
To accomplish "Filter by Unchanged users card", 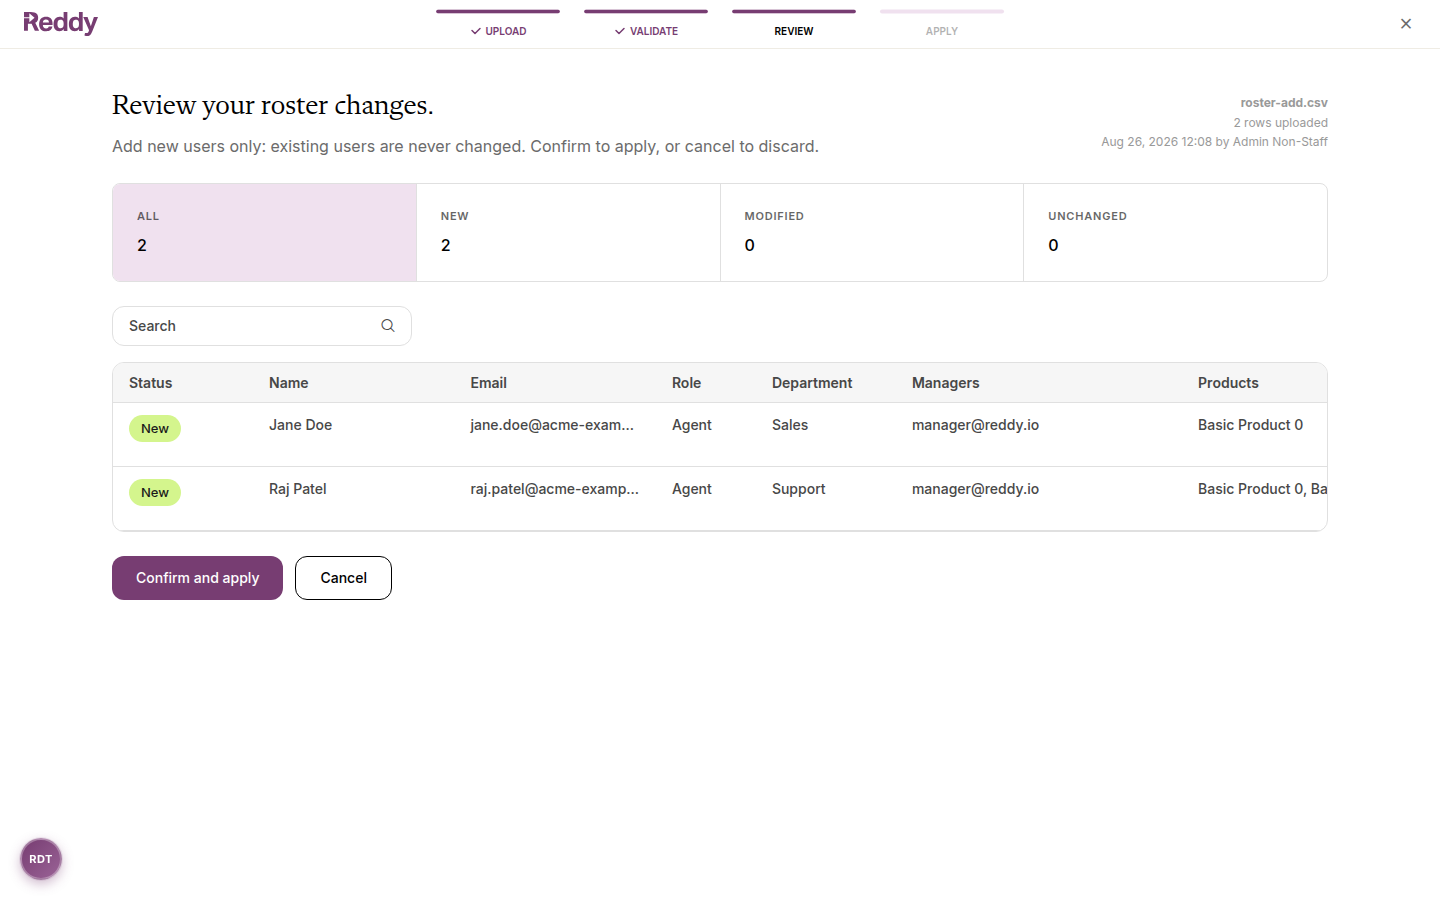I will click(x=1175, y=232).
